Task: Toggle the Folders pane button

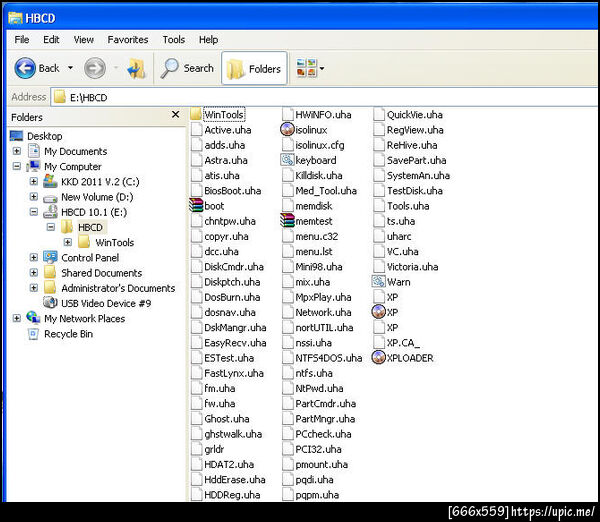Action: (x=254, y=68)
